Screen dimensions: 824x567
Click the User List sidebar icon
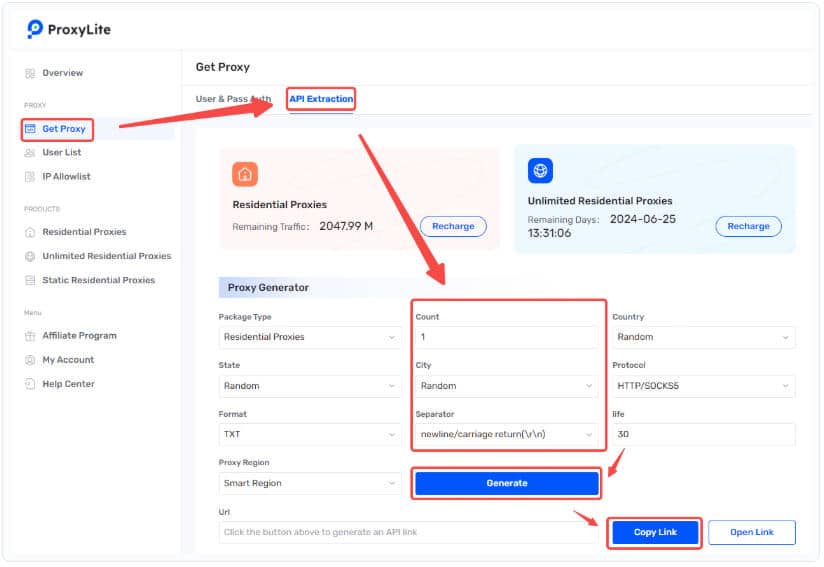[30, 153]
